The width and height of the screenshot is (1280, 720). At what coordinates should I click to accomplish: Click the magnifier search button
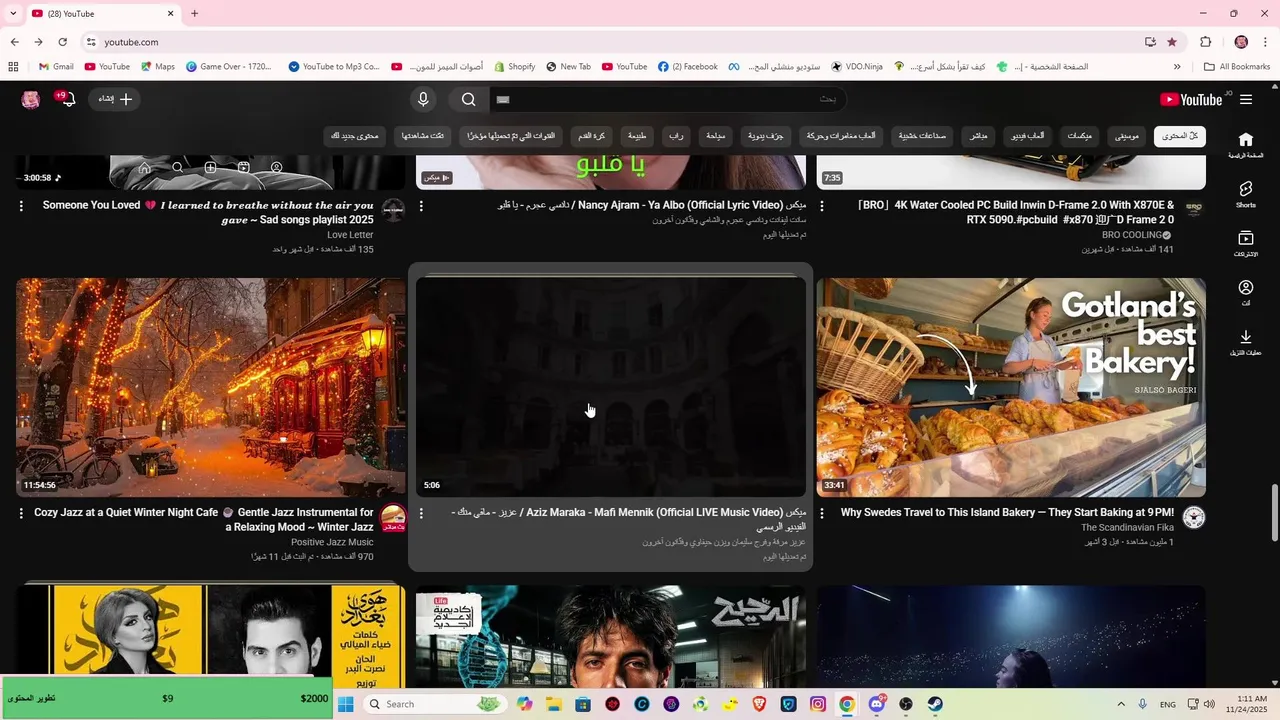pos(468,99)
